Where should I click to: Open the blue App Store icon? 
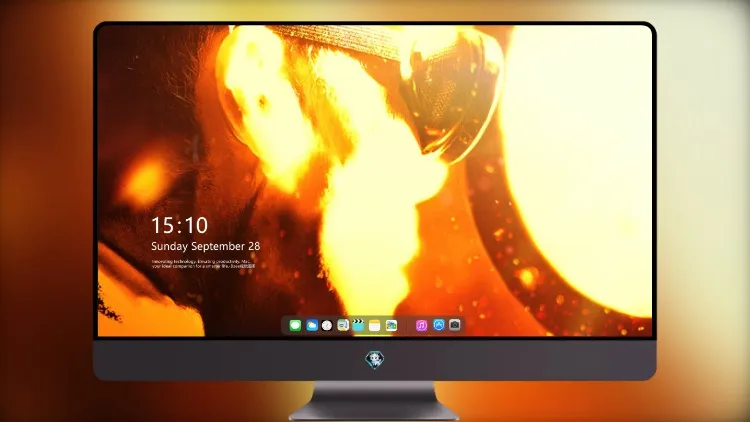tap(439, 325)
